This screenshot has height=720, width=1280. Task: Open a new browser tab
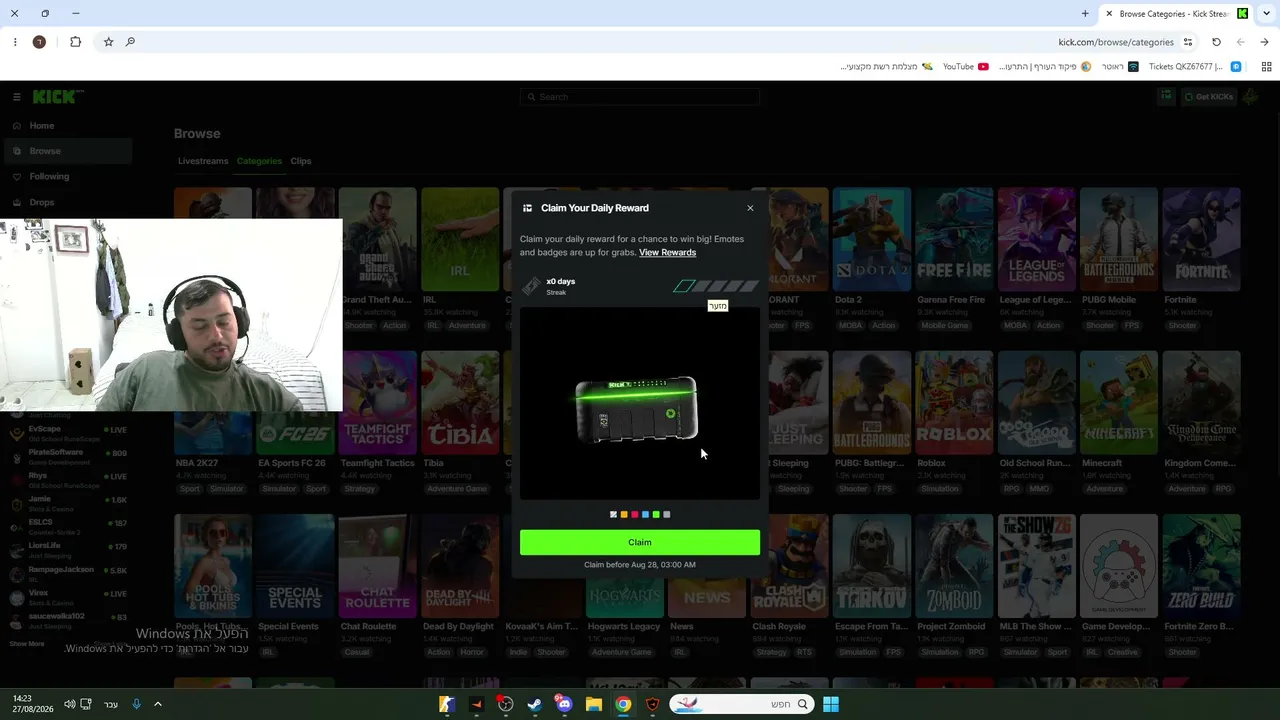point(1085,14)
